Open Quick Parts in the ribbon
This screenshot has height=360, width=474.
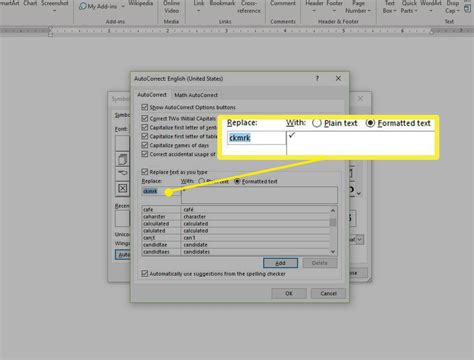[x=409, y=7]
